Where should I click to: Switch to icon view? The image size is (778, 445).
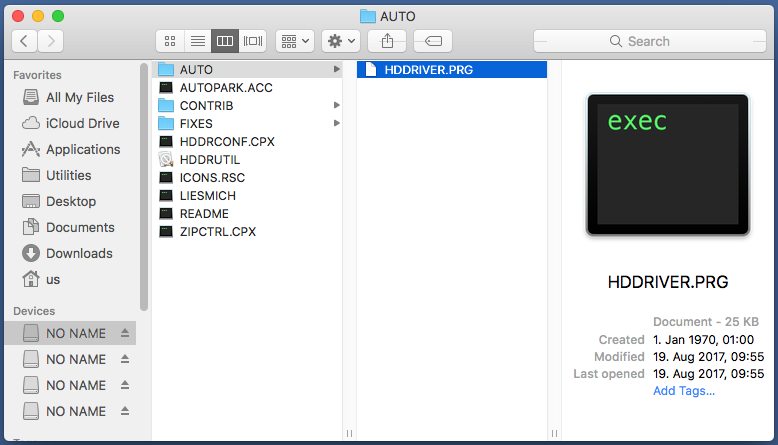coord(170,41)
